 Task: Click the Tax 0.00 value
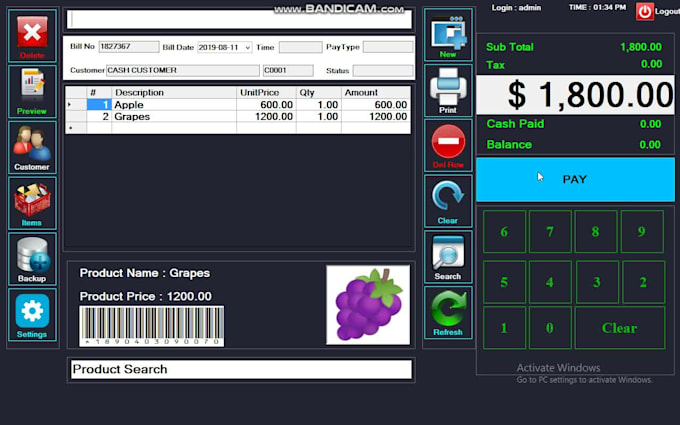651,64
